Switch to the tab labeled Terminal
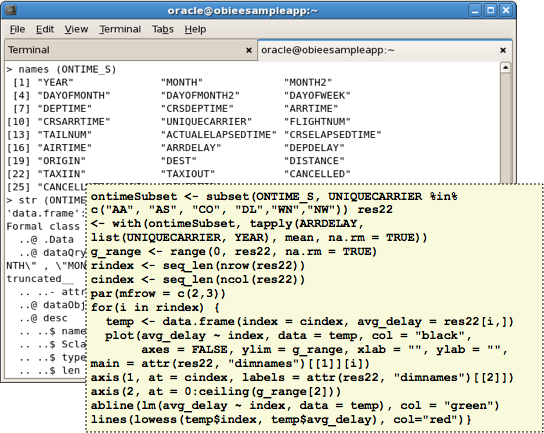The width and height of the screenshot is (544, 433). click(131, 50)
